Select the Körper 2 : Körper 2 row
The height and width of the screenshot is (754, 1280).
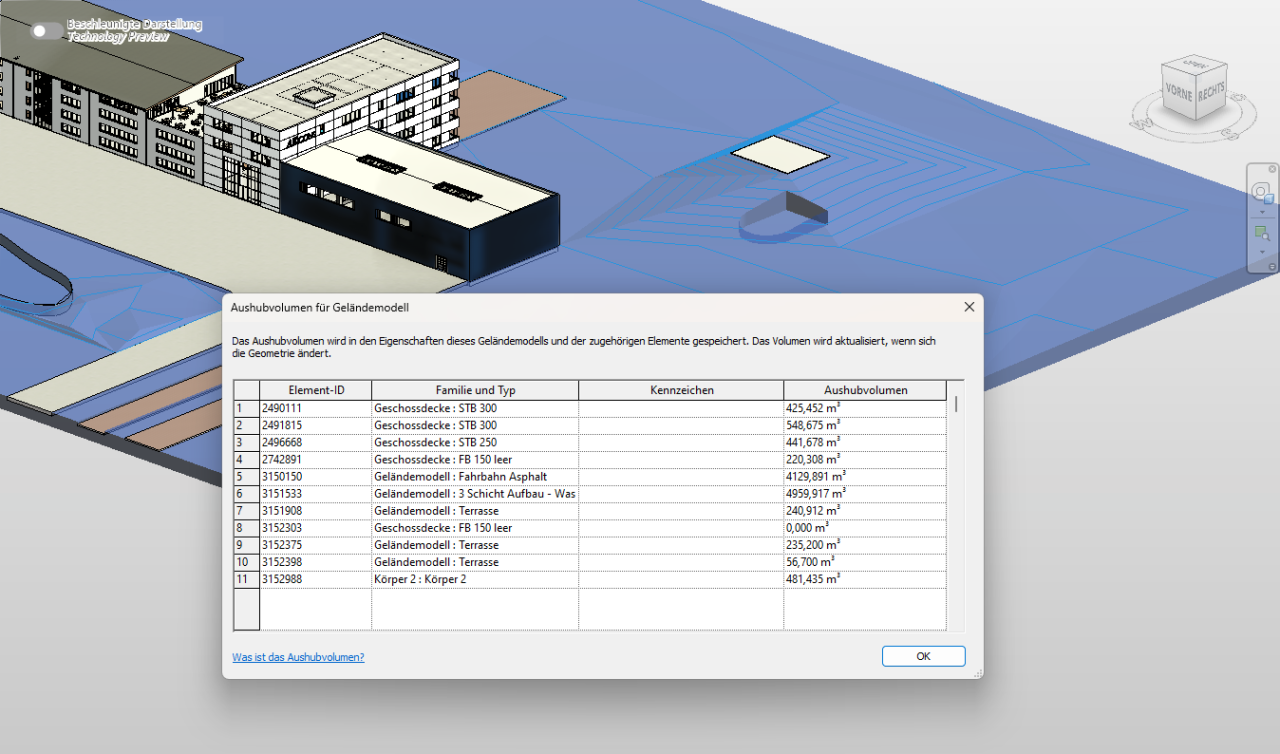[x=474, y=578]
